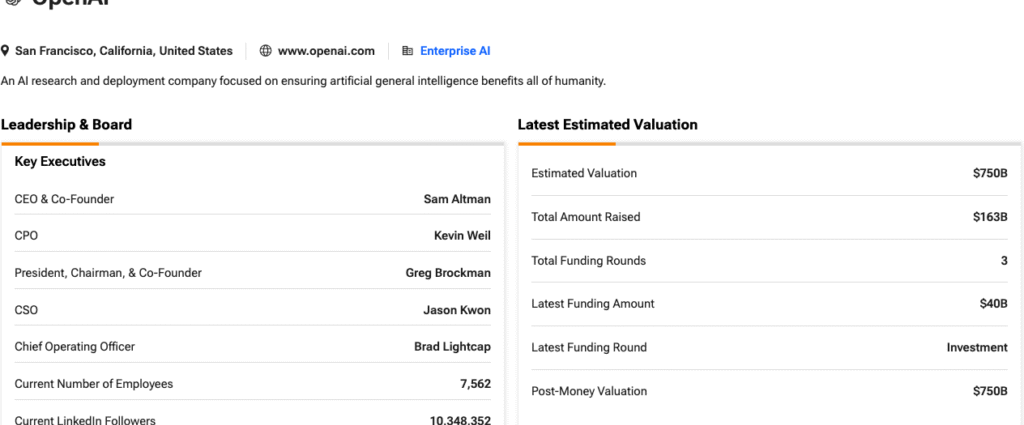Click Sam Altman's name
1024x425 pixels.
click(457, 199)
